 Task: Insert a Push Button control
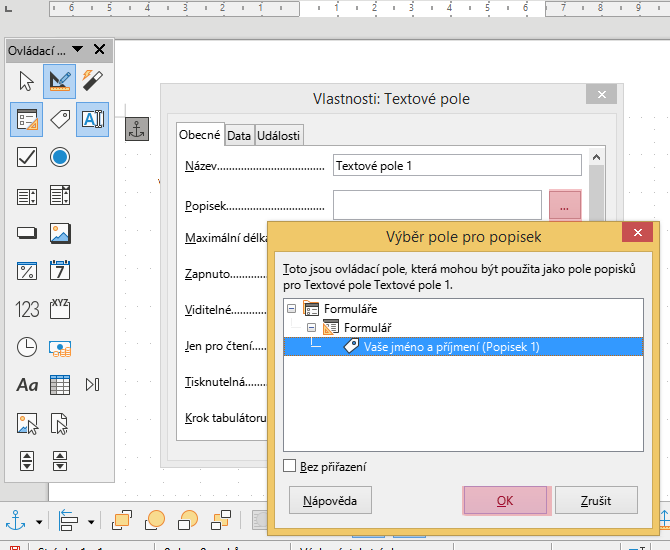(26, 233)
